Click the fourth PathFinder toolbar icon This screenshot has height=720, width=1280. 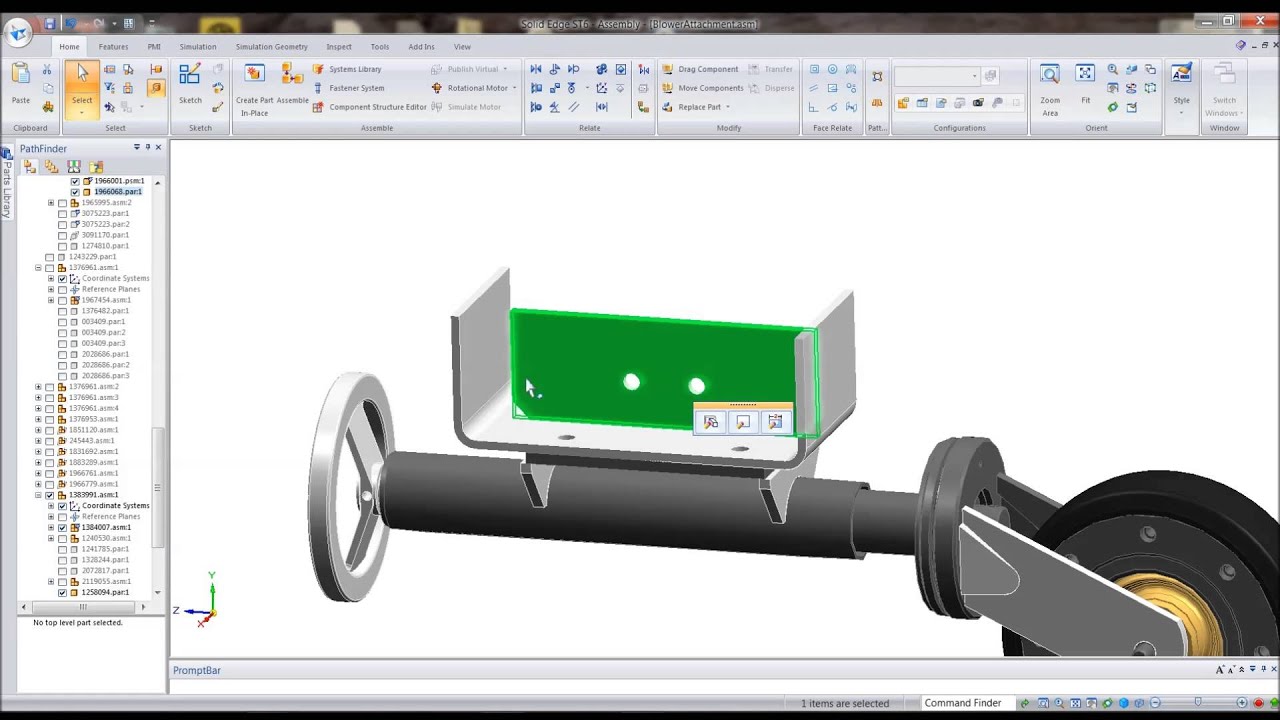96,166
